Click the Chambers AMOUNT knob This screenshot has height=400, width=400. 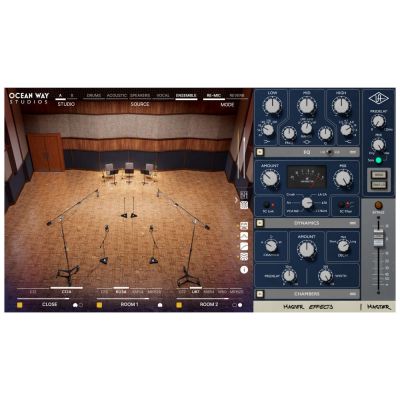point(307,249)
